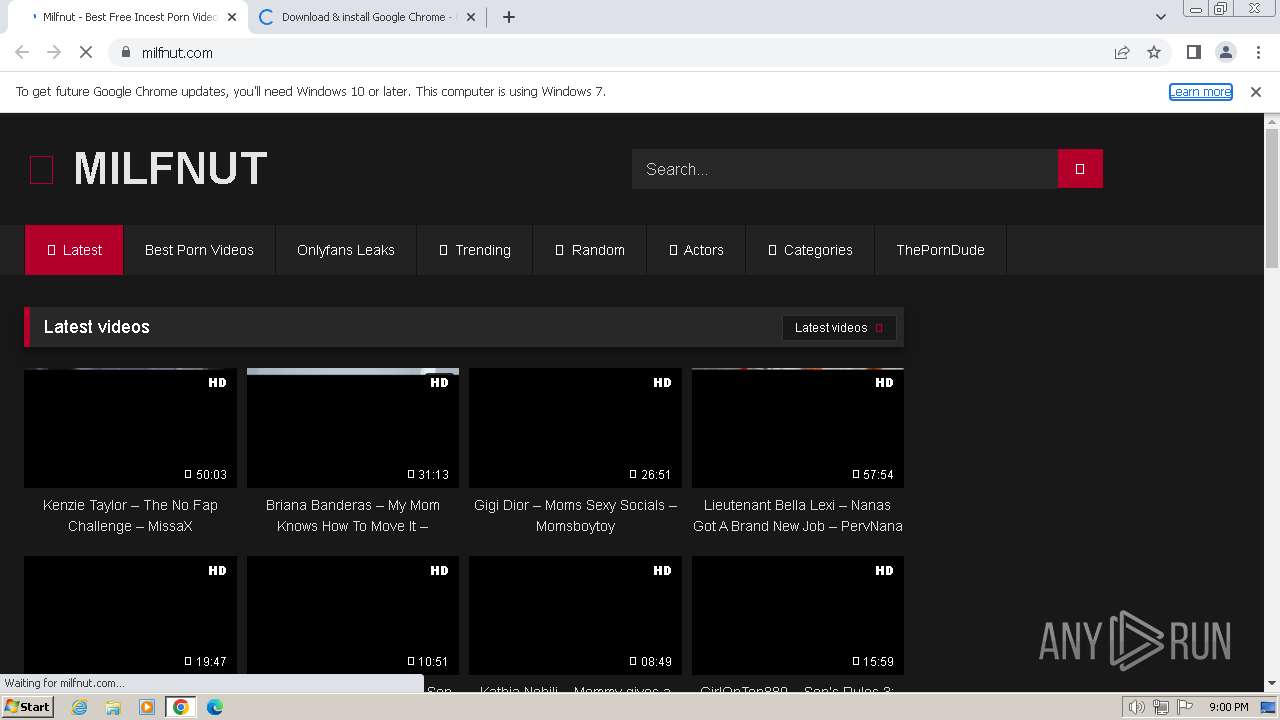Launch Windows Media Player from taskbar
1280x720 pixels.
point(147,707)
